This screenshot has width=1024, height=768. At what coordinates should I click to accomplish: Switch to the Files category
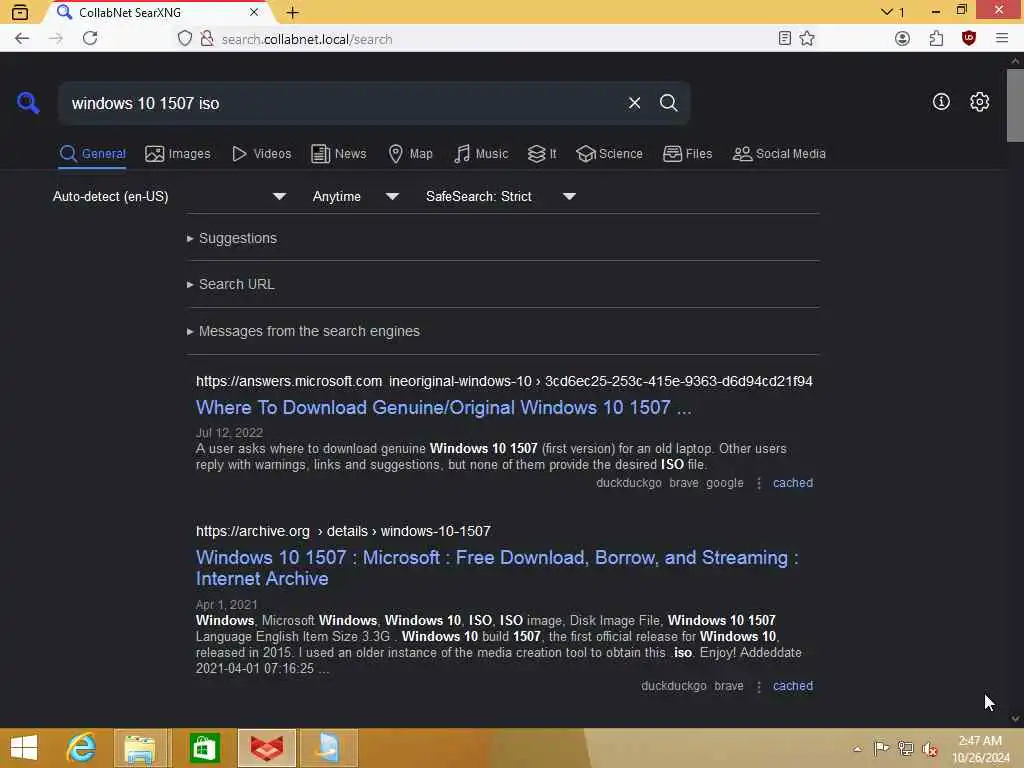688,154
